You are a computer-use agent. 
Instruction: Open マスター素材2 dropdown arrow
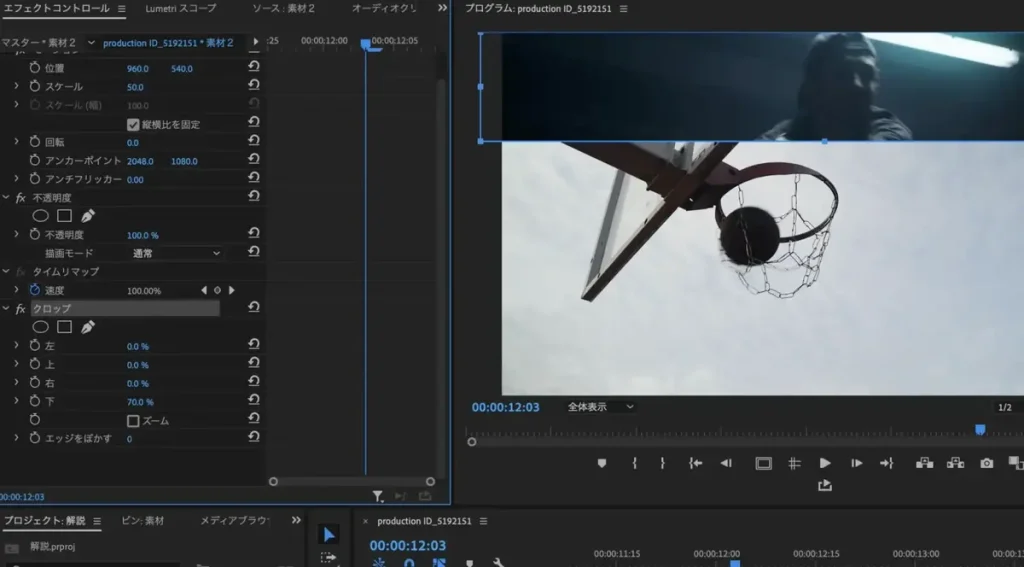click(x=91, y=42)
